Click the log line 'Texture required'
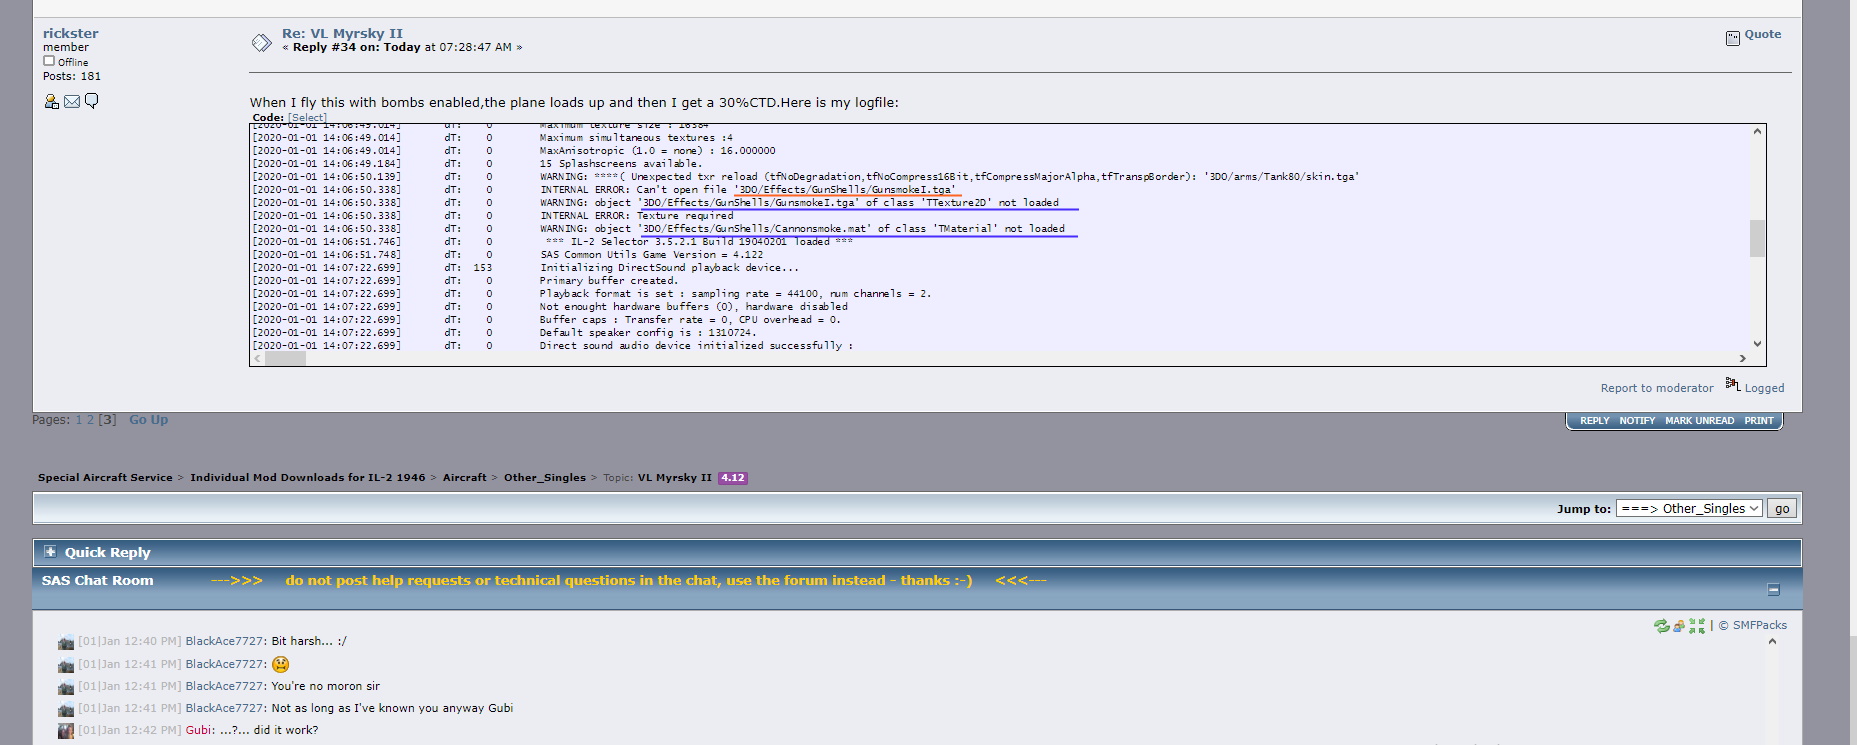 pyautogui.click(x=637, y=216)
